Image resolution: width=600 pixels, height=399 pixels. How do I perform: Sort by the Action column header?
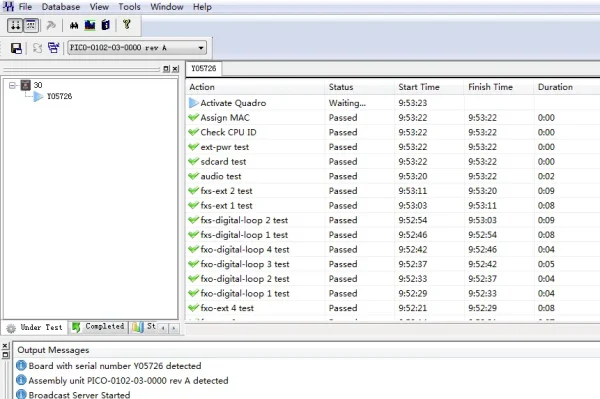point(255,87)
